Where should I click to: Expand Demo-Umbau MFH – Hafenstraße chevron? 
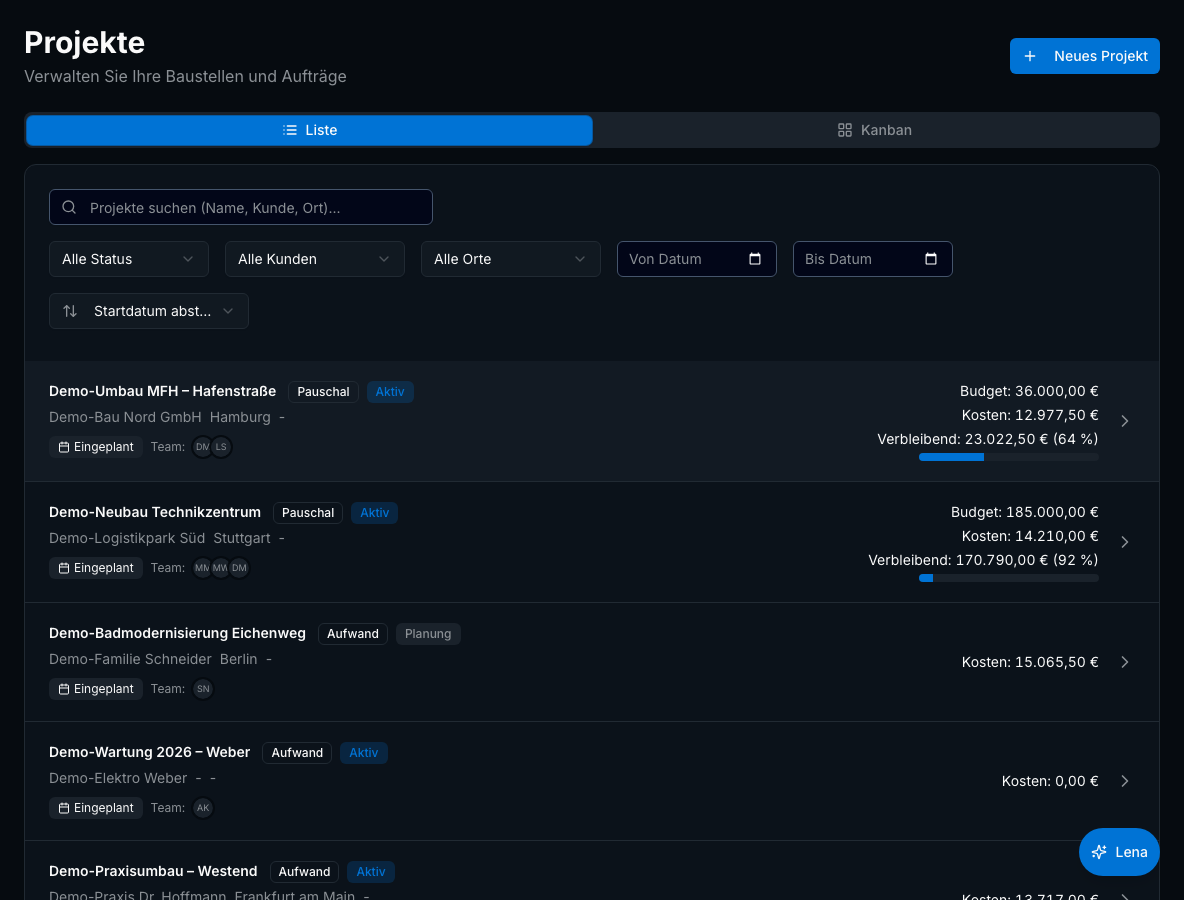point(1124,421)
